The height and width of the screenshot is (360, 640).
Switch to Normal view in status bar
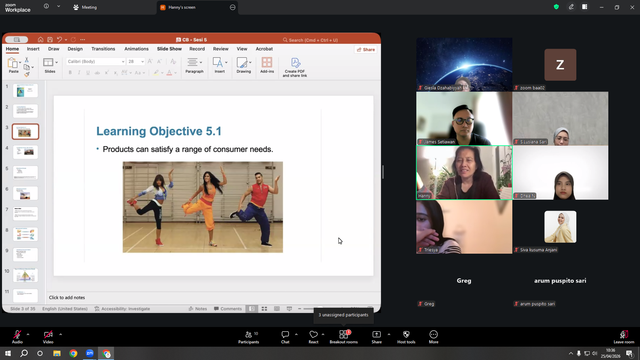pyautogui.click(x=252, y=309)
